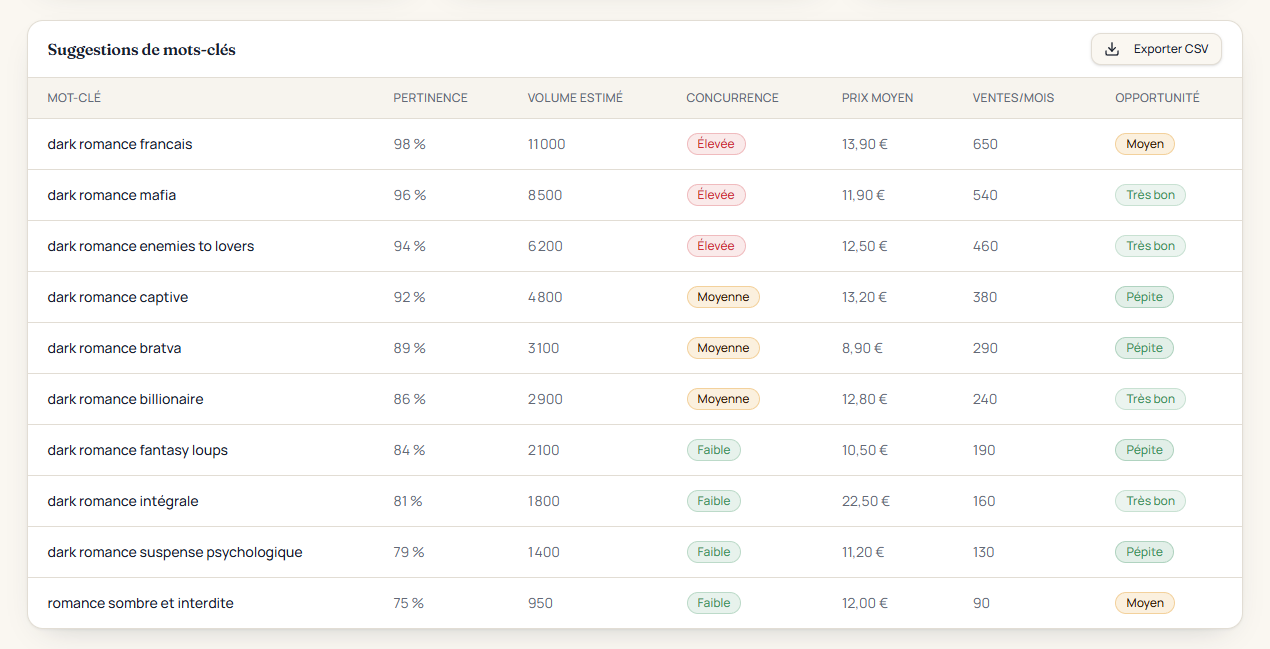Click the "dark romance intégrale" keyword
The width and height of the screenshot is (1270, 649).
point(123,501)
